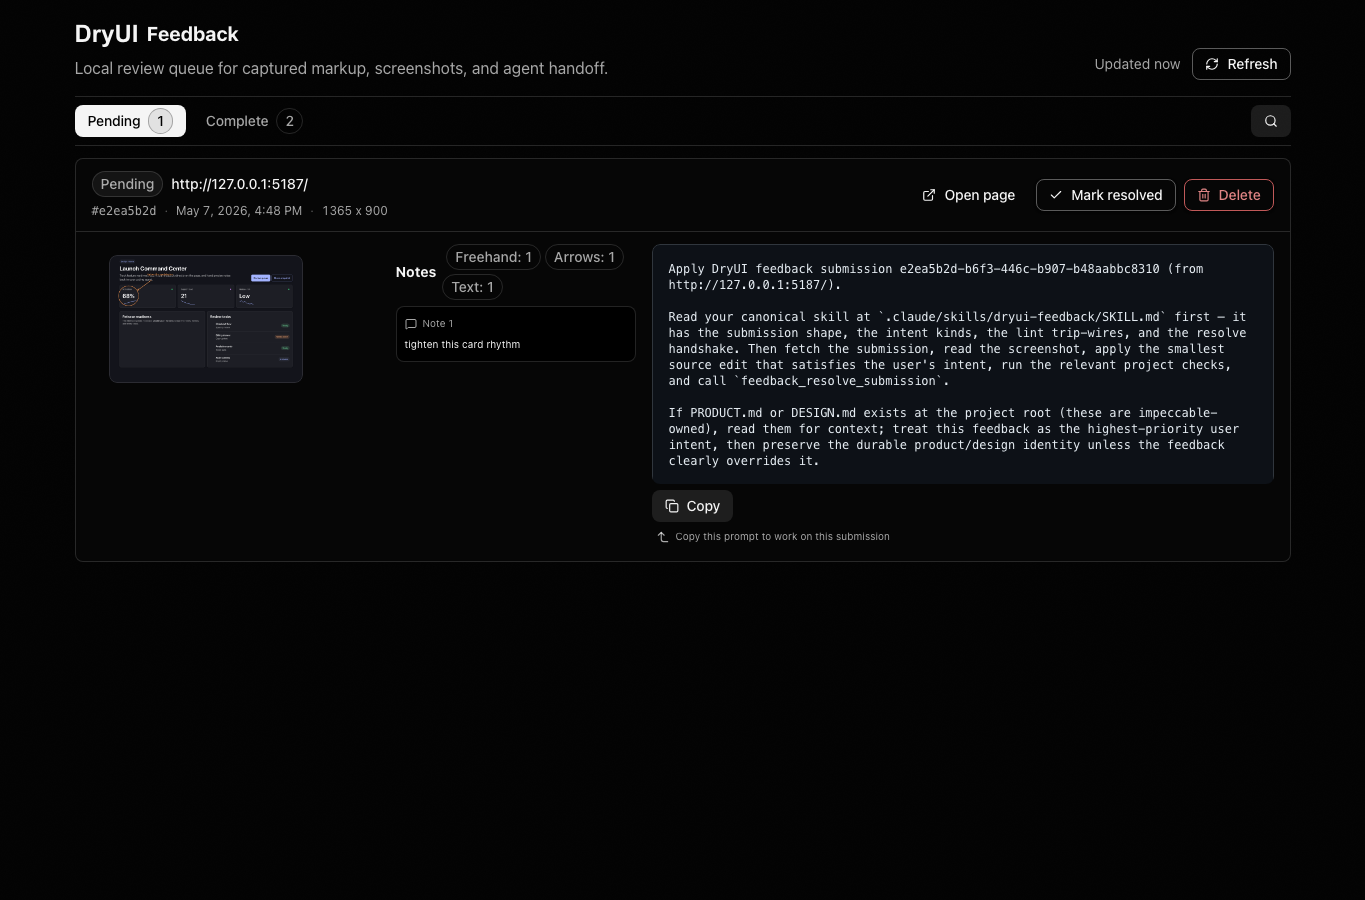Click the search magnifier icon button
The image size is (1365, 900).
click(1270, 121)
